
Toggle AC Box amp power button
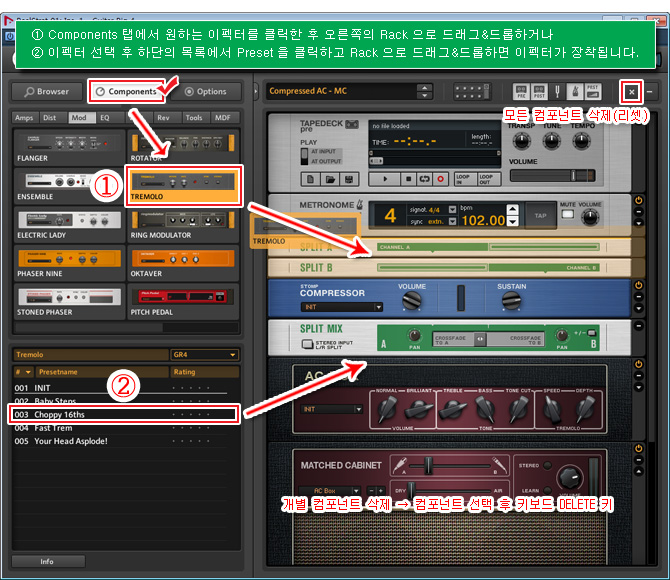coord(638,364)
